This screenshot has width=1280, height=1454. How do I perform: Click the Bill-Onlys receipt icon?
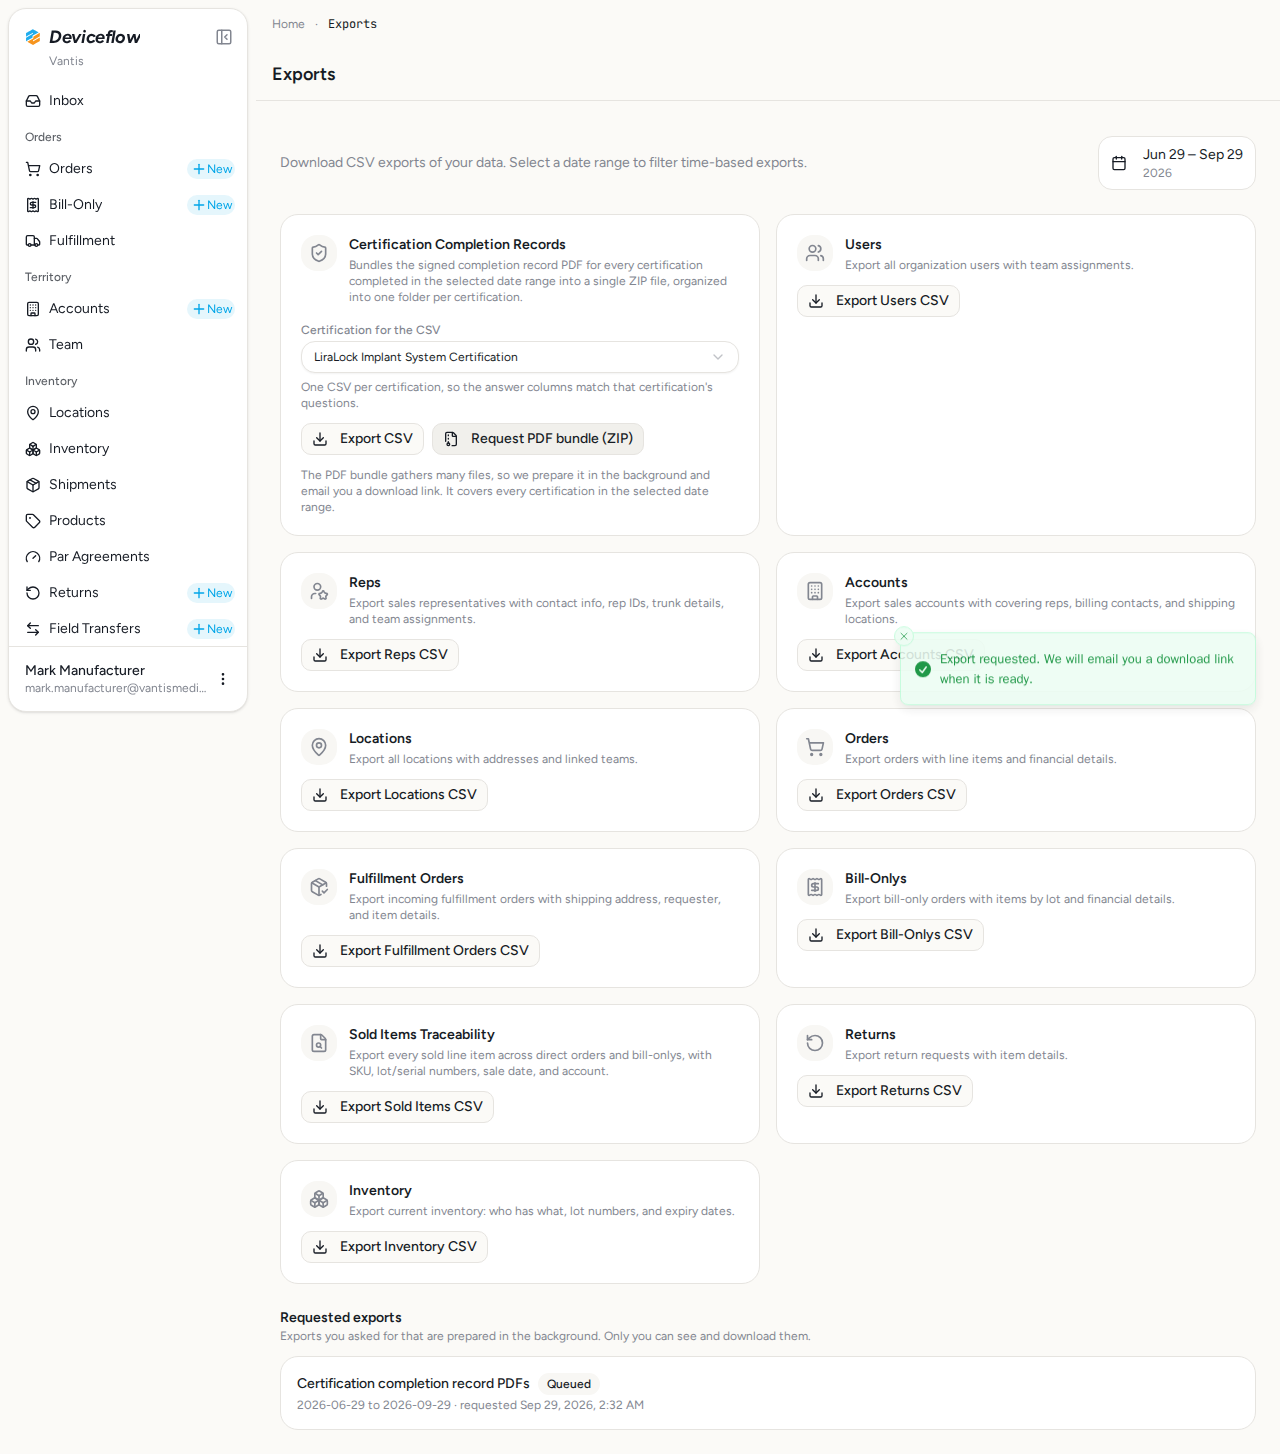tap(815, 887)
